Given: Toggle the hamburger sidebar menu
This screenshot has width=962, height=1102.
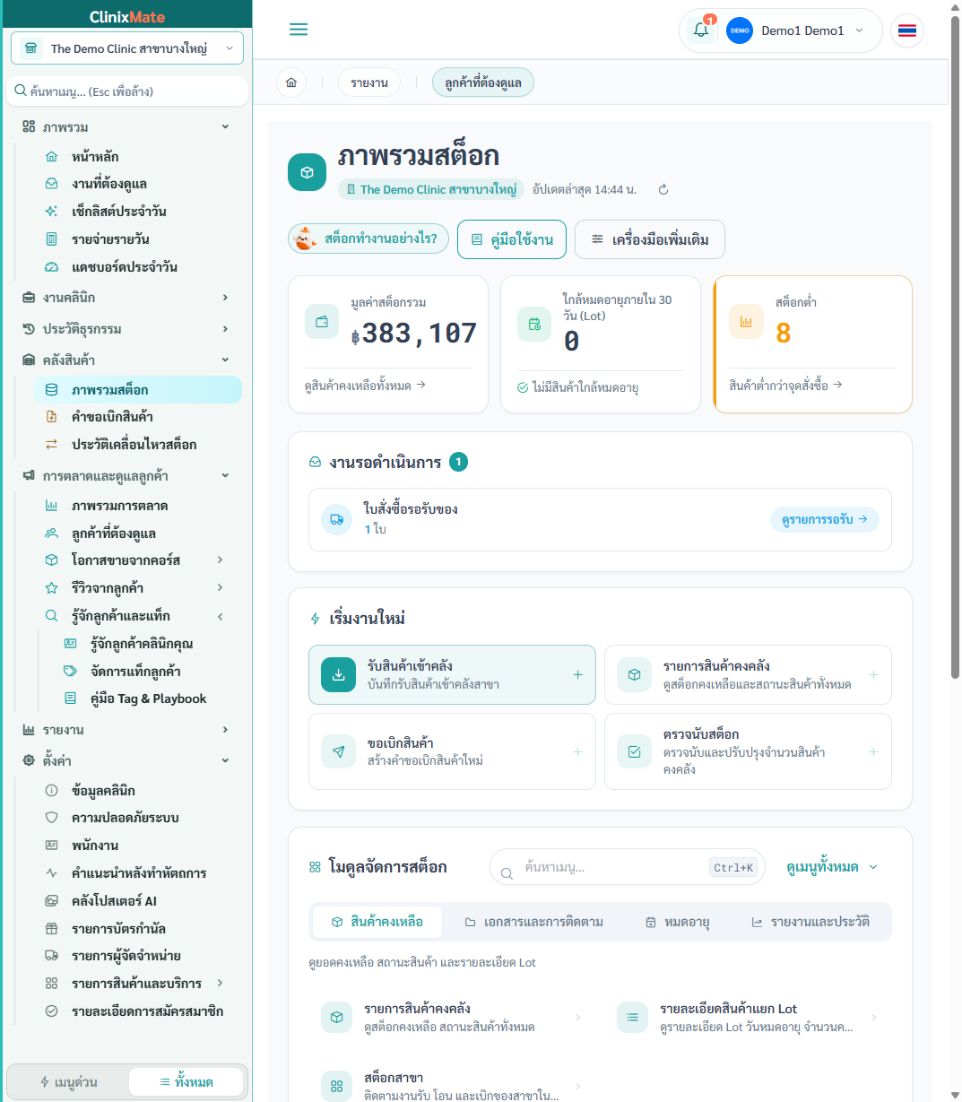Looking at the screenshot, I should [x=299, y=30].
